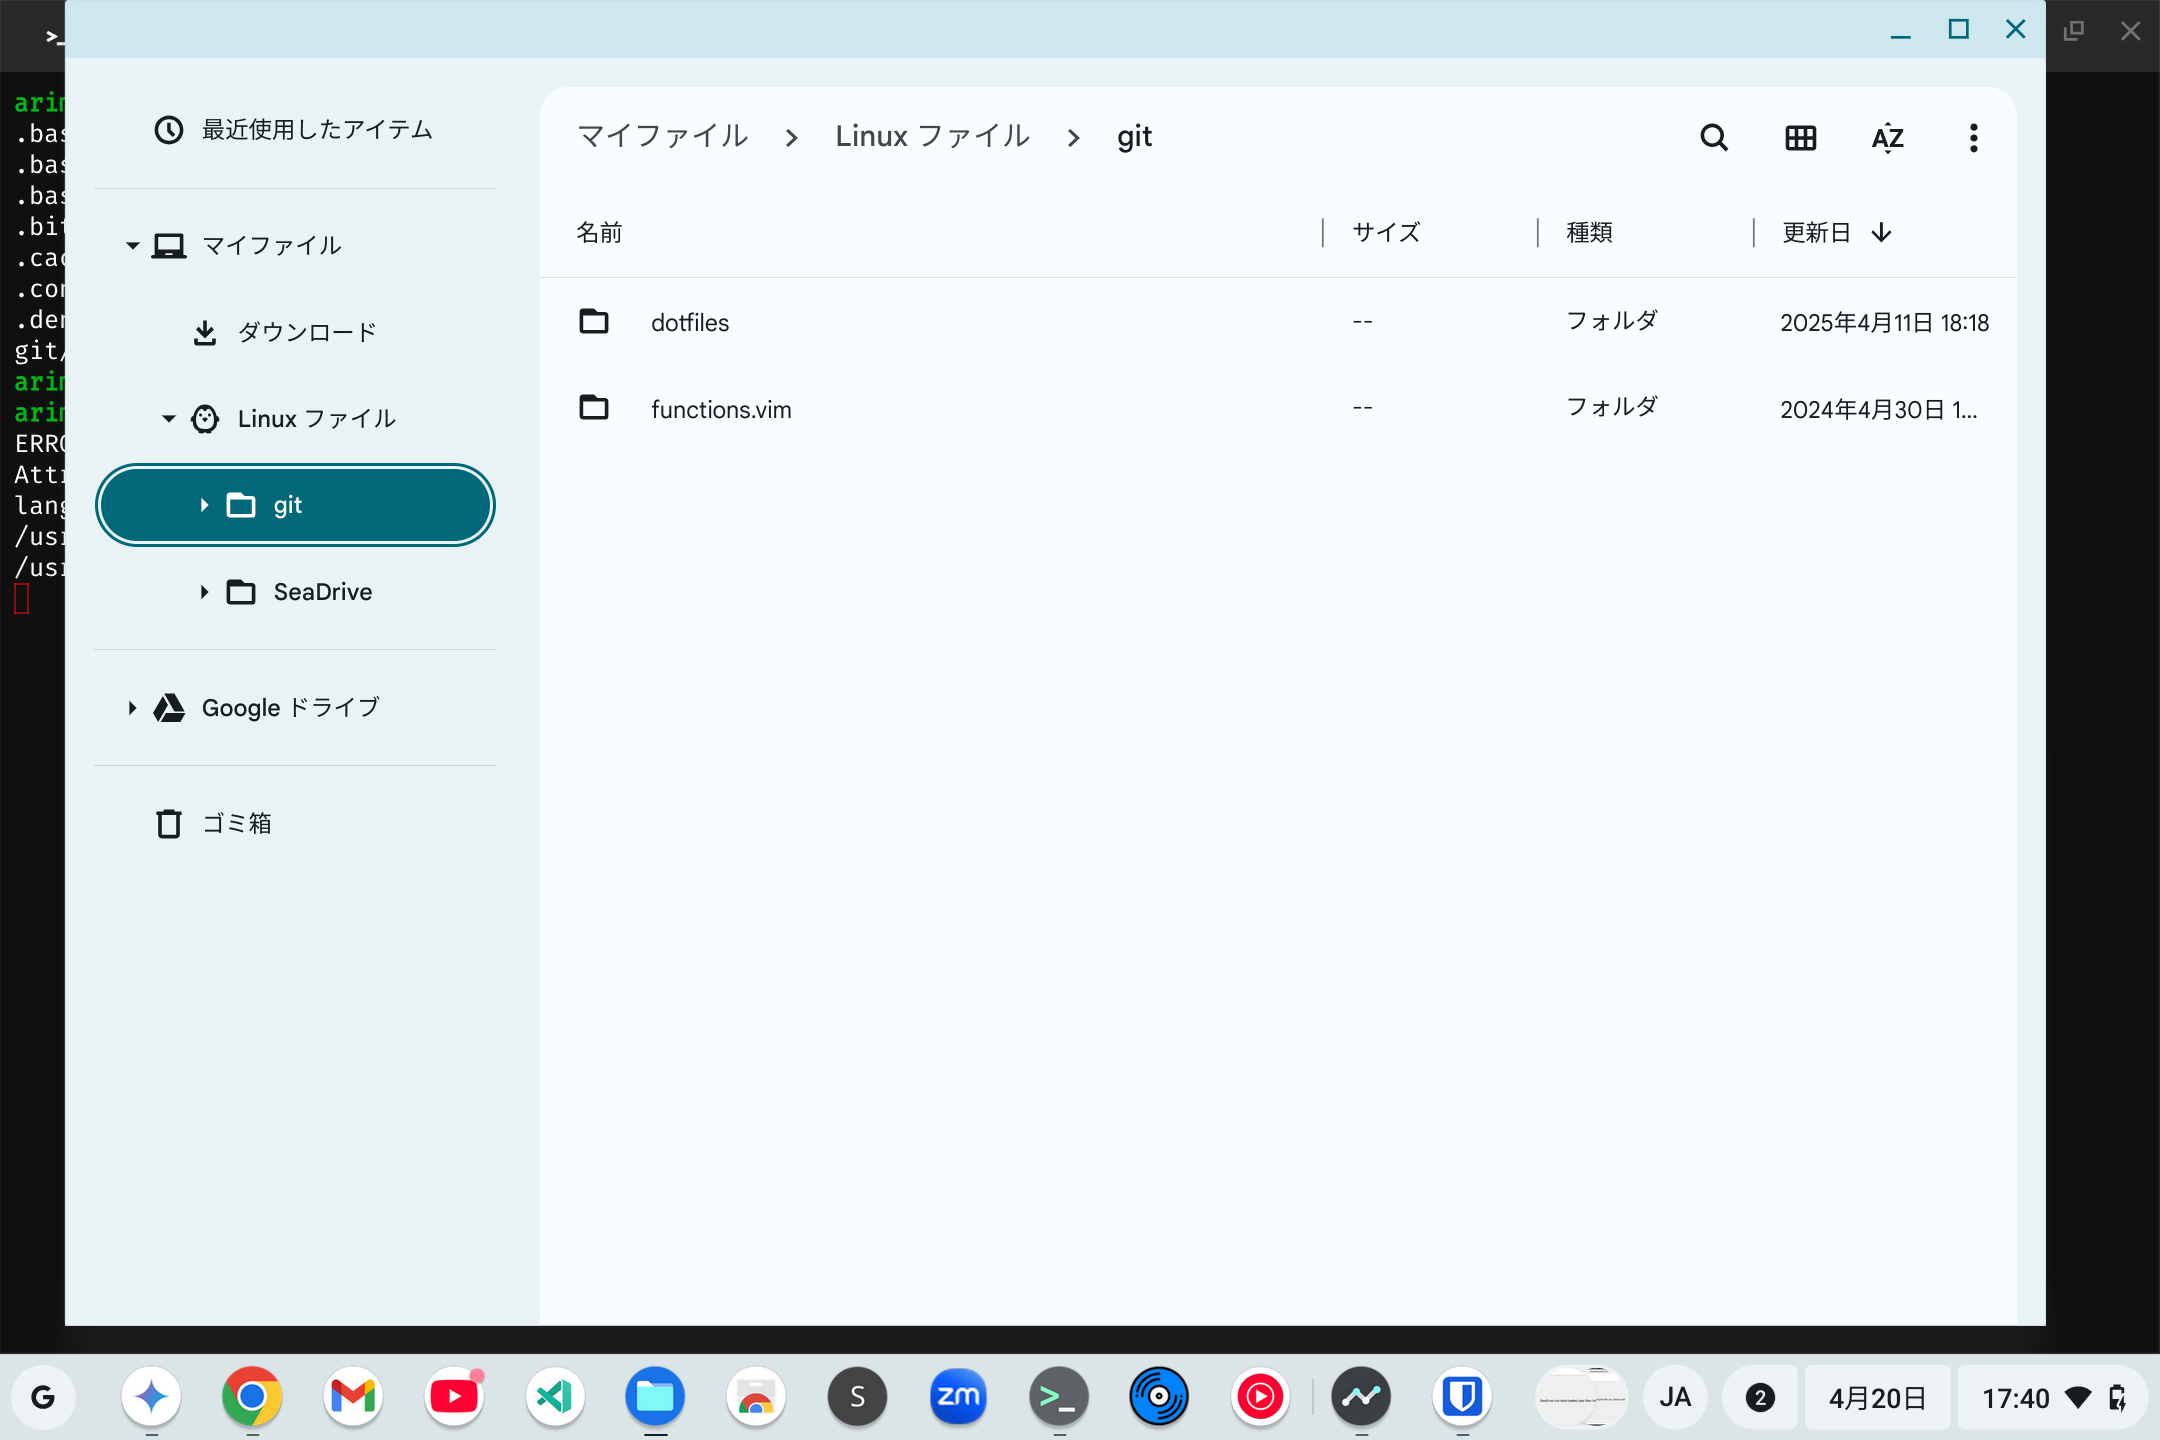Open YouTube Music from the shelf
Viewport: 2160px width, 1440px height.
pos(1260,1397)
